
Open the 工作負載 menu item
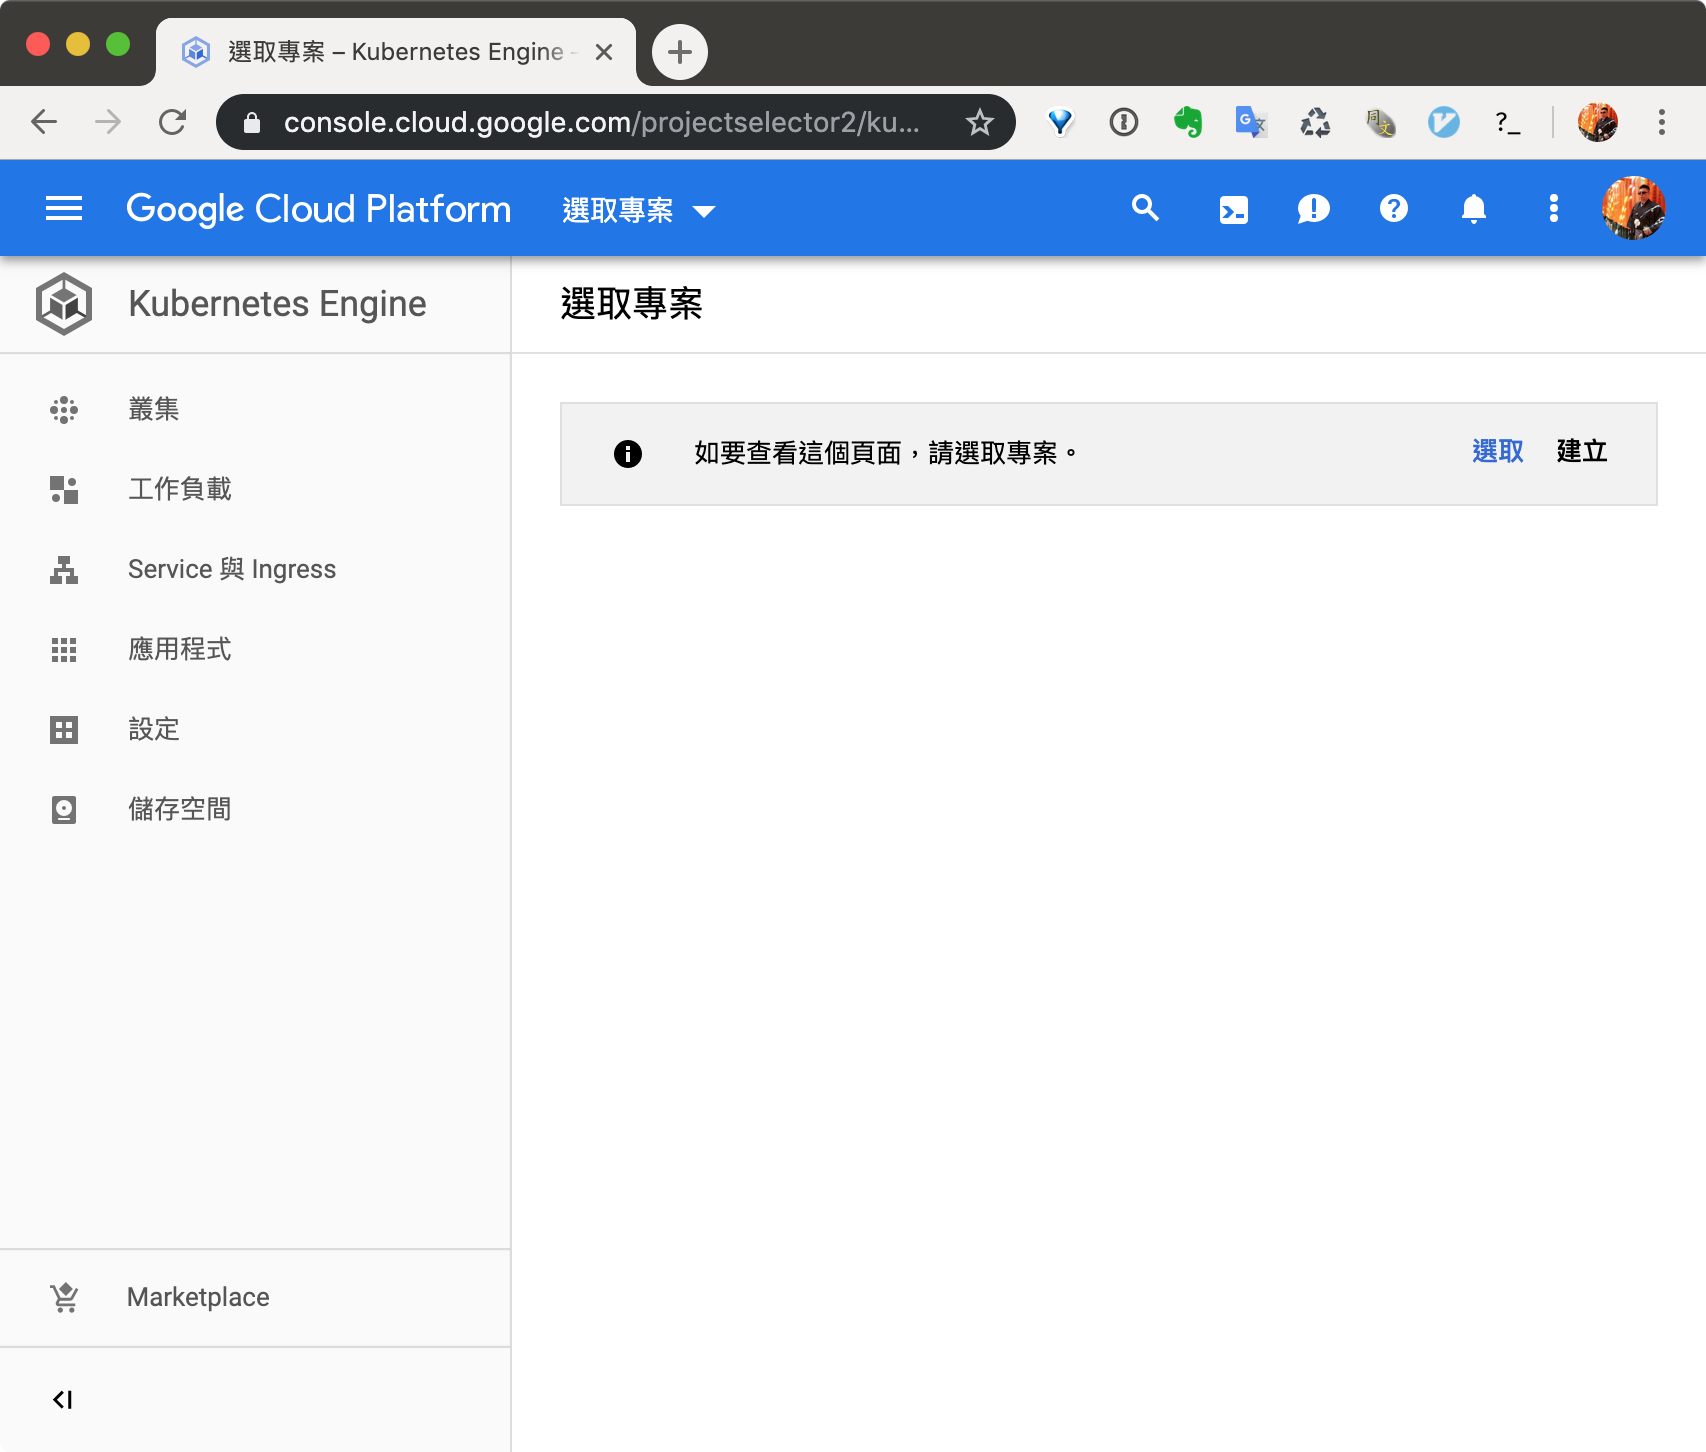point(255,490)
